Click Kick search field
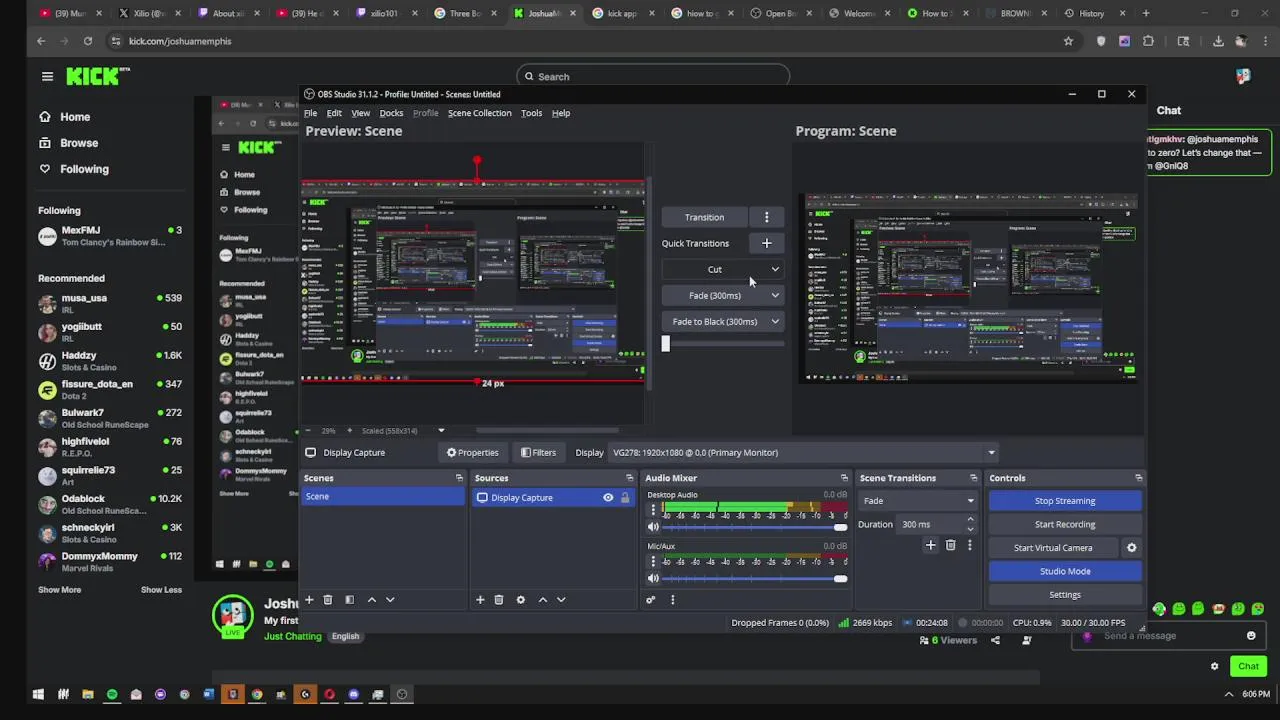Viewport: 1280px width, 720px height. coord(653,76)
